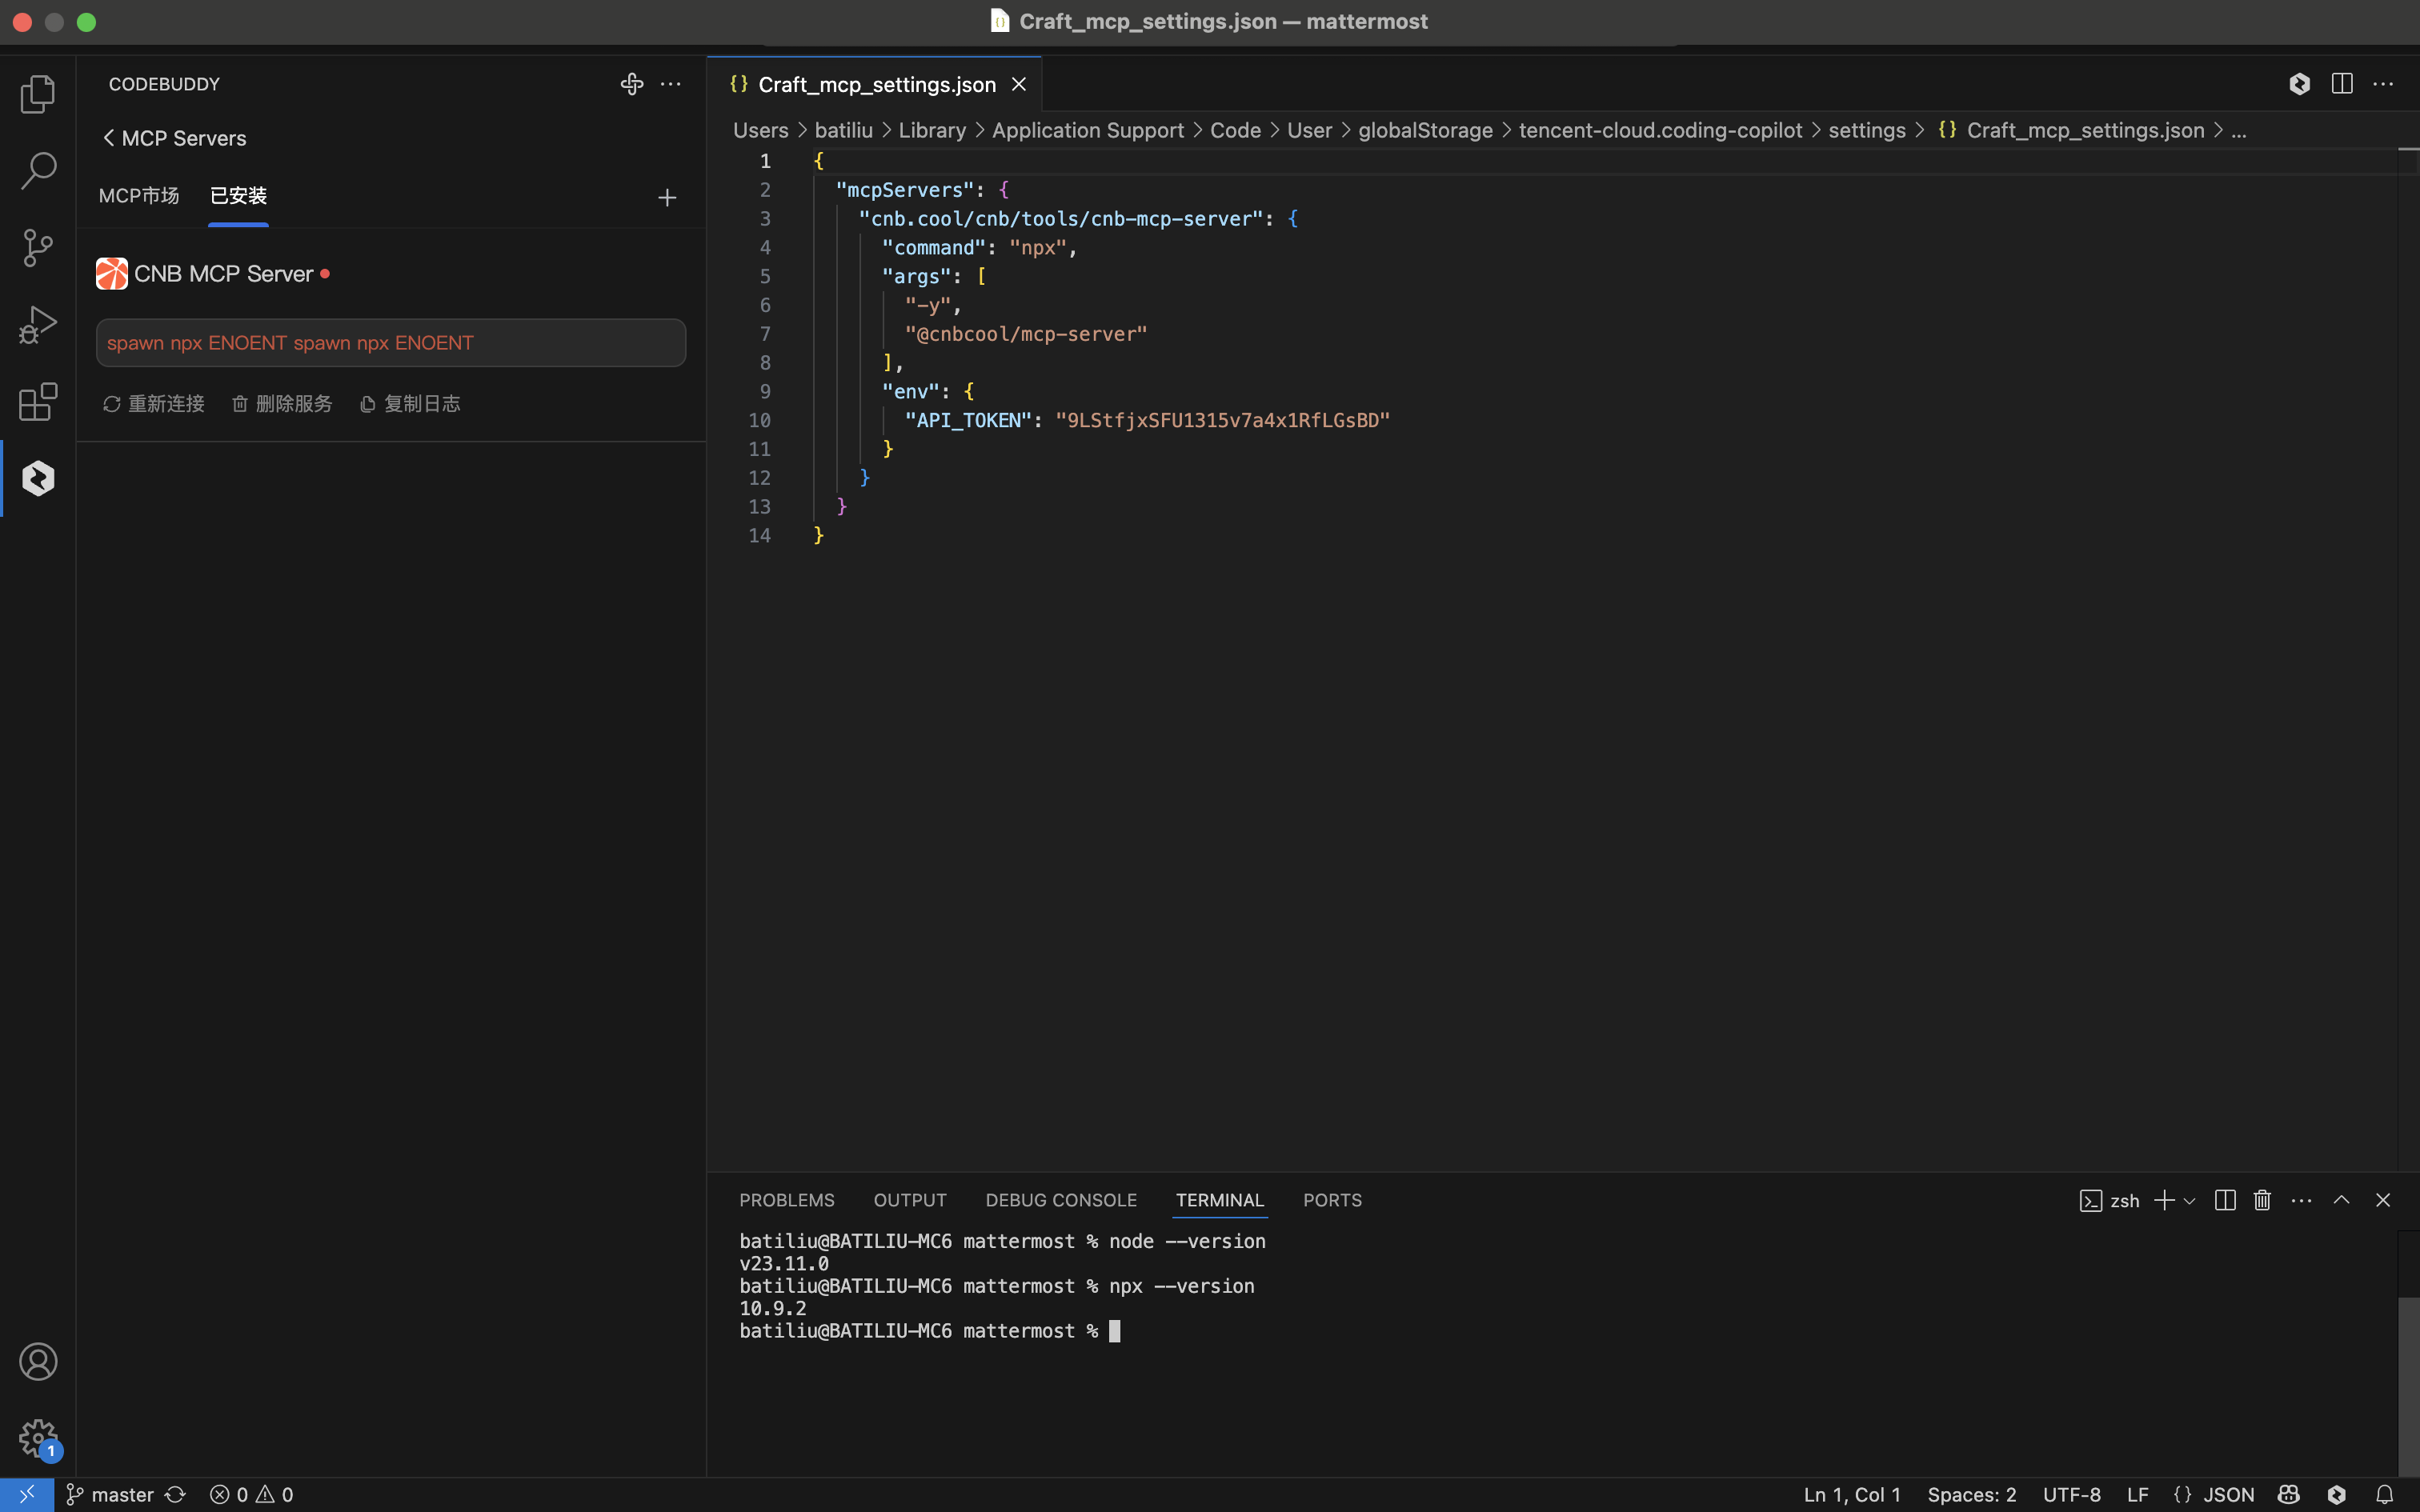Open Source Control view icon
This screenshot has width=2420, height=1512.
(x=38, y=248)
